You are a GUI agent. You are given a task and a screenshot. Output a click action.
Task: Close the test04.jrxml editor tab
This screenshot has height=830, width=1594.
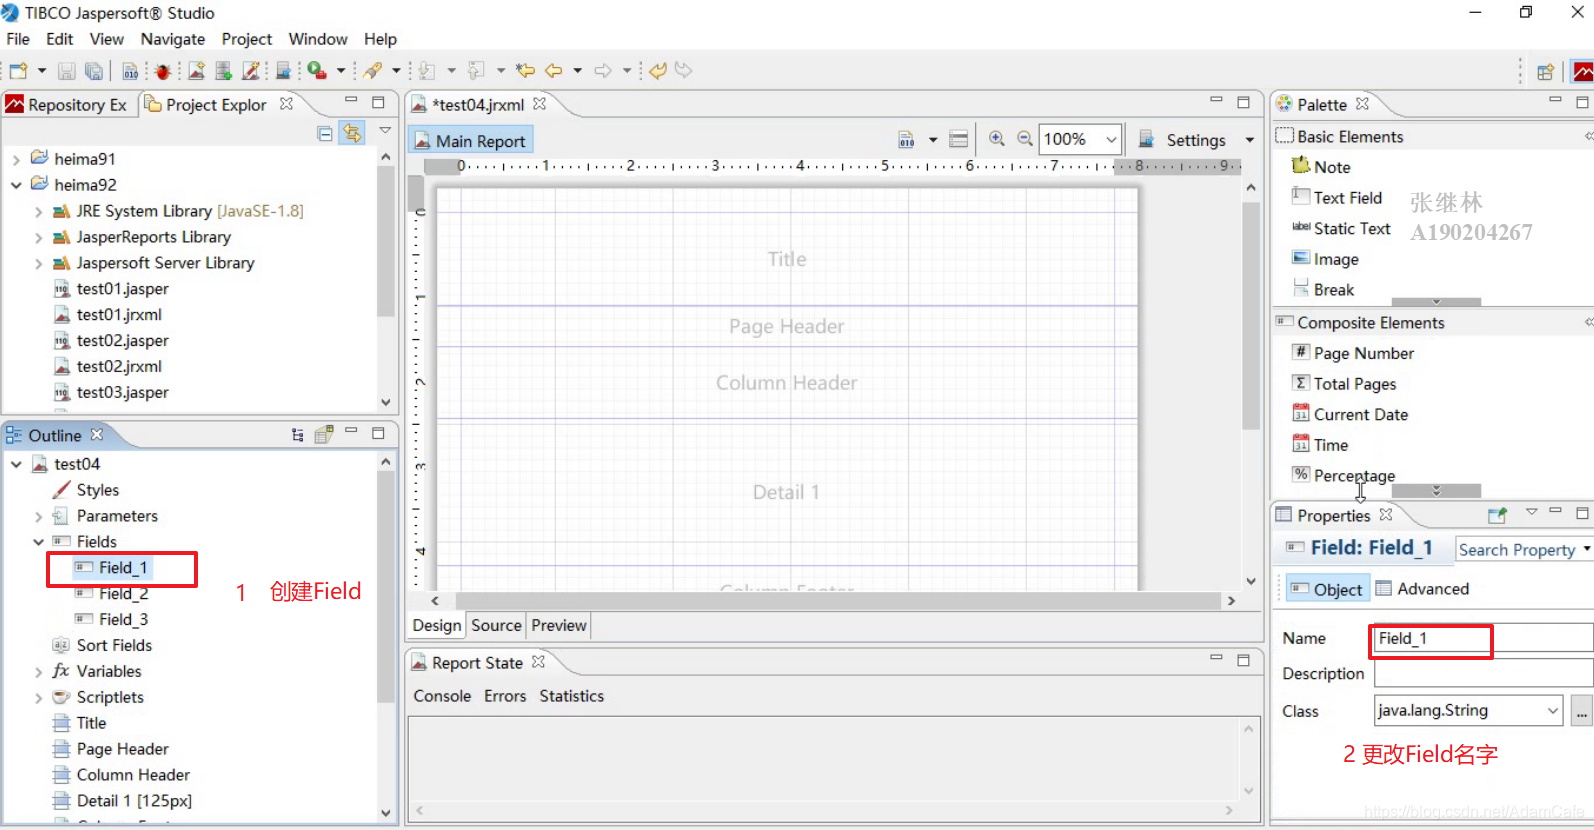point(540,104)
